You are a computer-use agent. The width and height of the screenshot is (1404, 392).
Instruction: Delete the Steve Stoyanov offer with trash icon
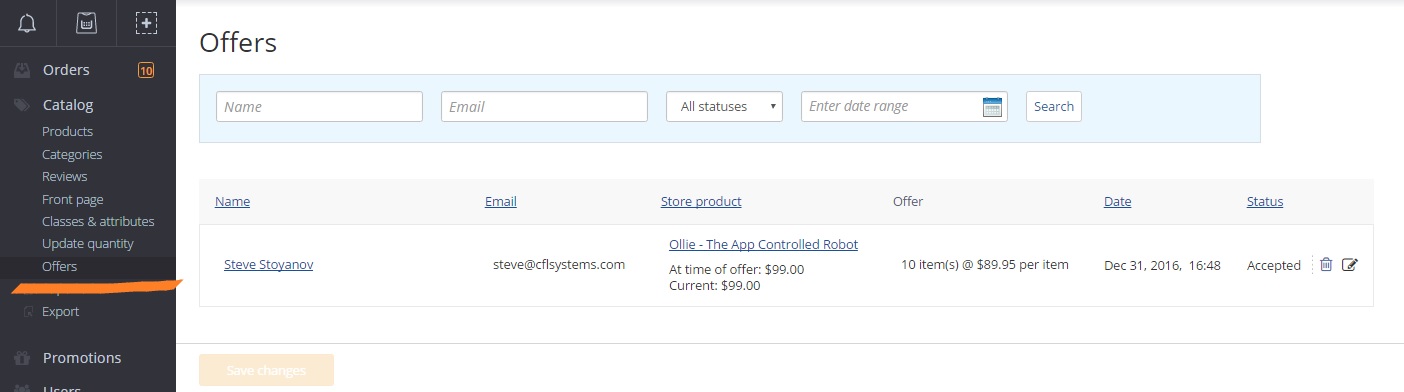[x=1326, y=265]
